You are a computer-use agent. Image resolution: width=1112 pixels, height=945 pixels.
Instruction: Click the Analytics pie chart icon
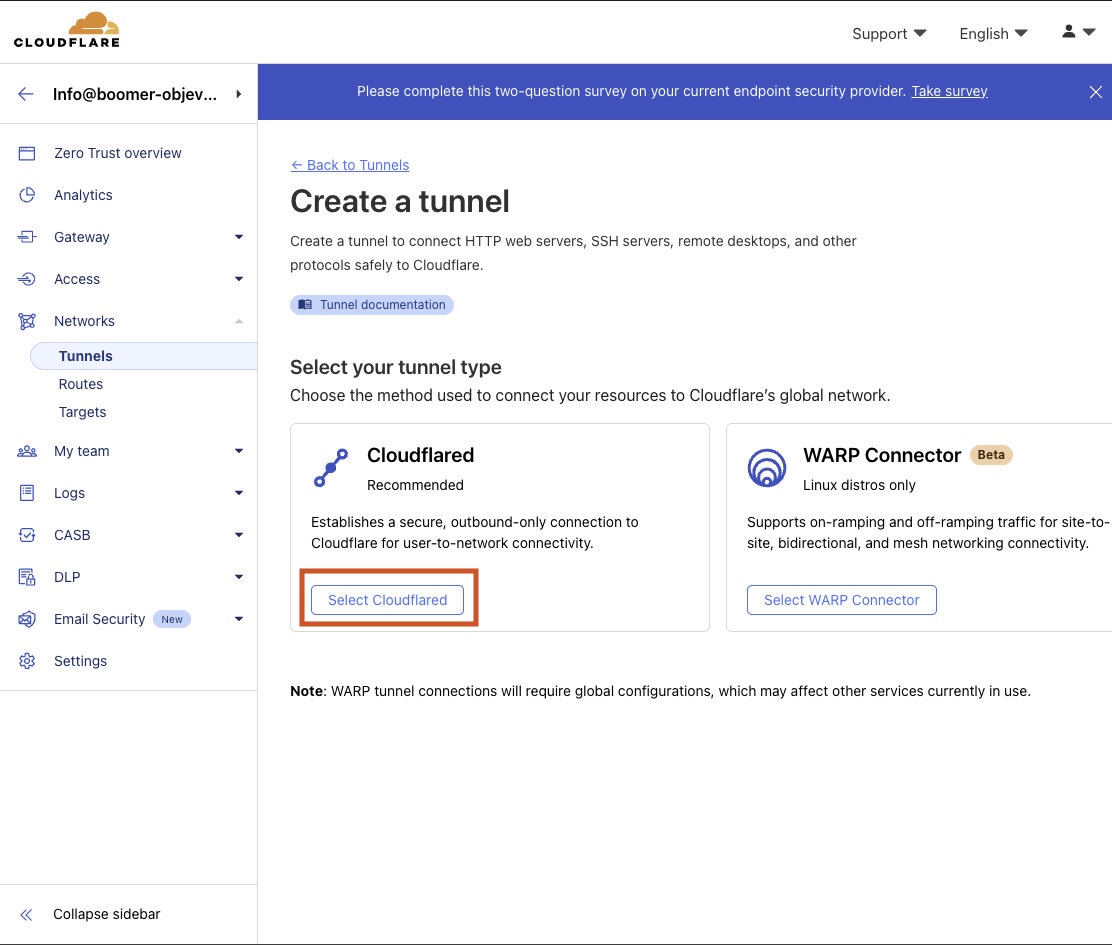coord(27,195)
